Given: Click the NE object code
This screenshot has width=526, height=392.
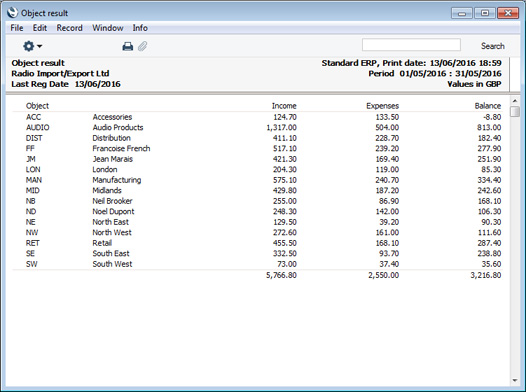Looking at the screenshot, I should 31,222.
